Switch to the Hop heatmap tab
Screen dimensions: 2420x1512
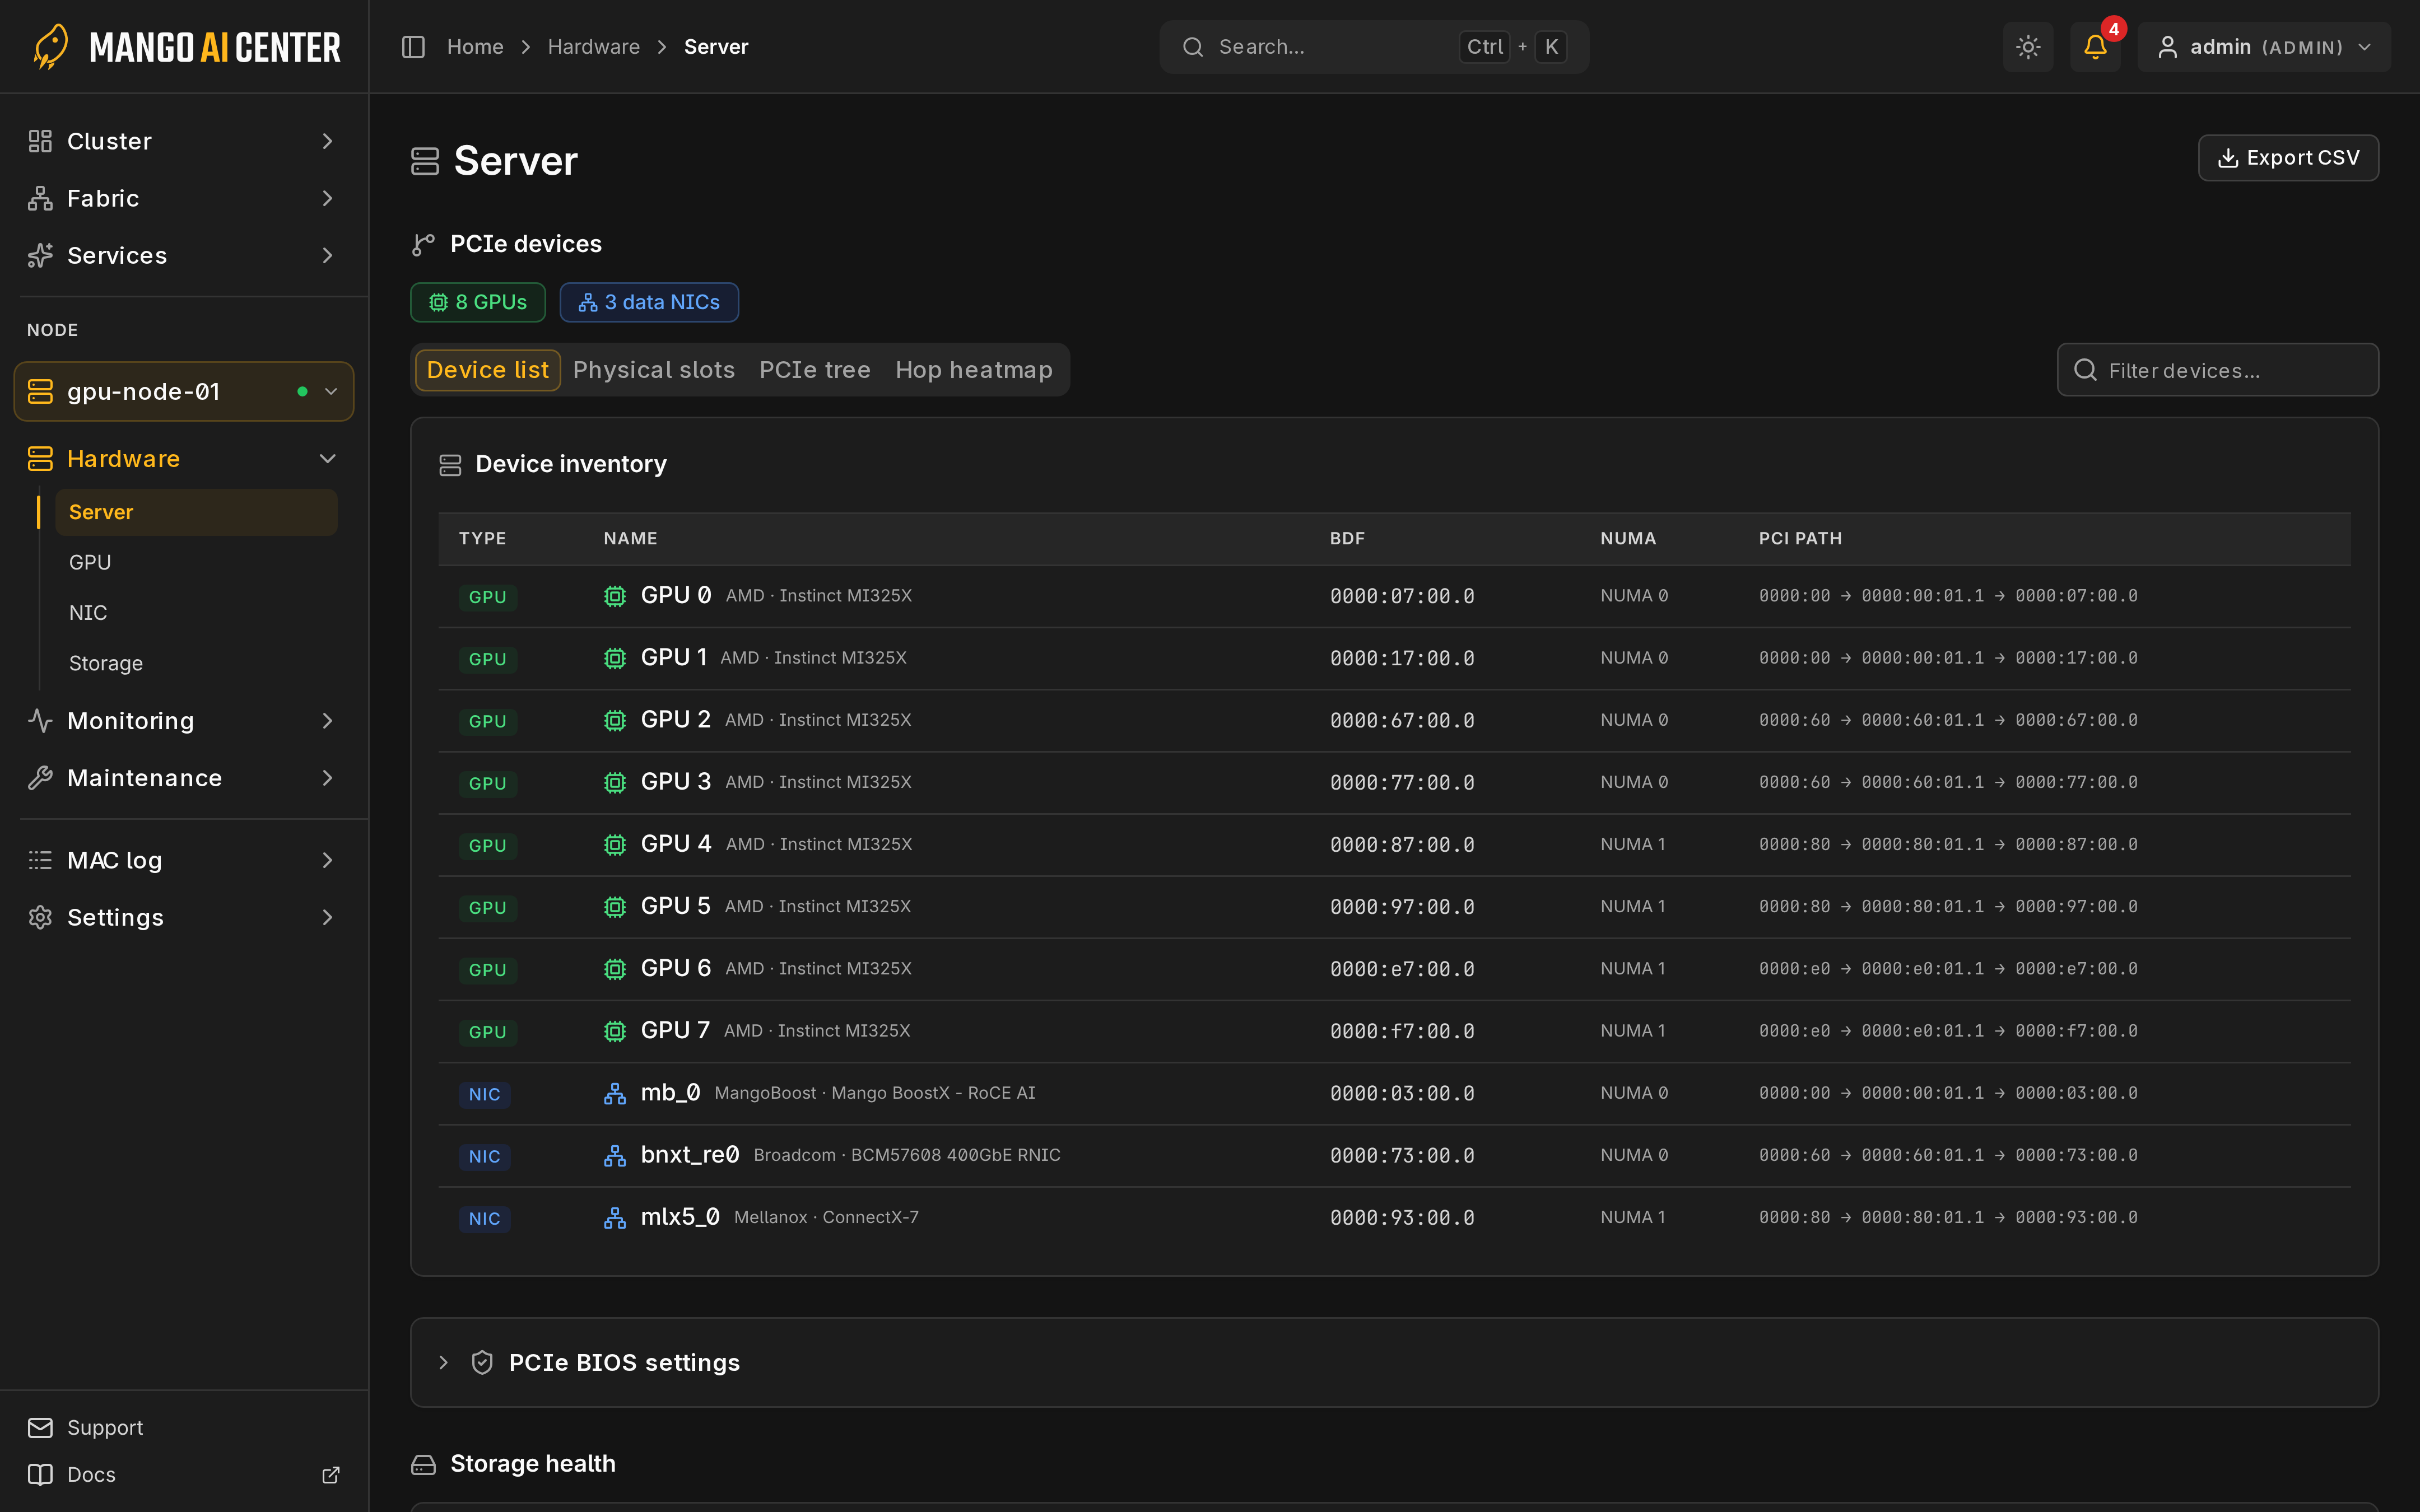click(974, 370)
